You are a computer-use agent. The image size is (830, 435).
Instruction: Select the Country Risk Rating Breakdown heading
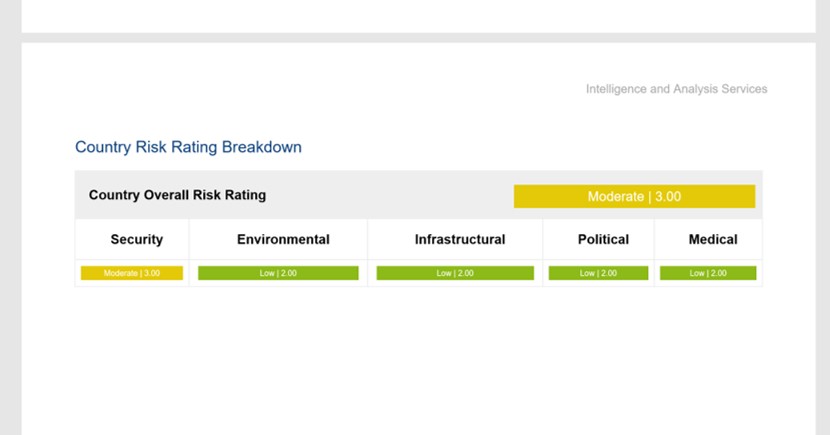[188, 147]
